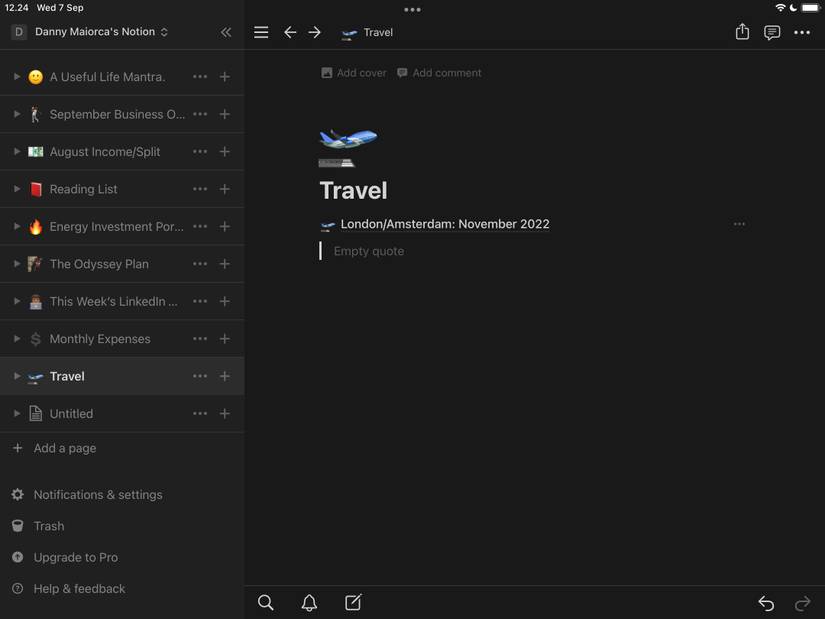Expand the Monthly Expenses page
825x619 pixels.
(x=16, y=338)
